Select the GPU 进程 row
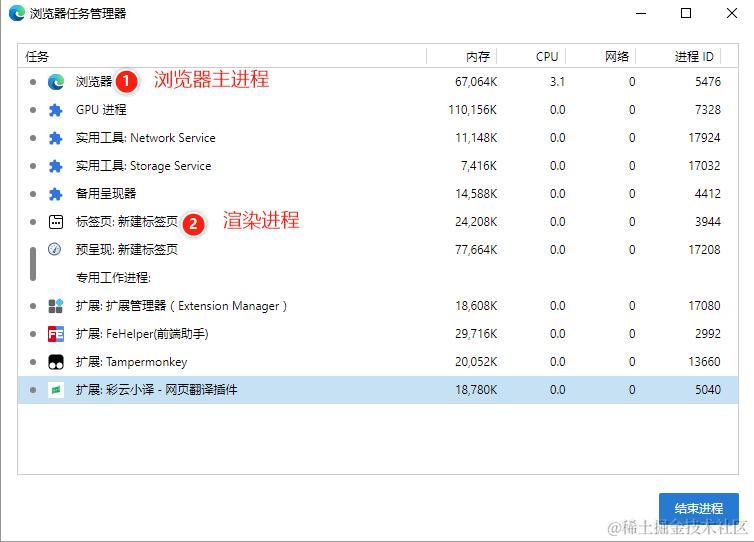Screen dimensions: 754x542 (x=378, y=110)
